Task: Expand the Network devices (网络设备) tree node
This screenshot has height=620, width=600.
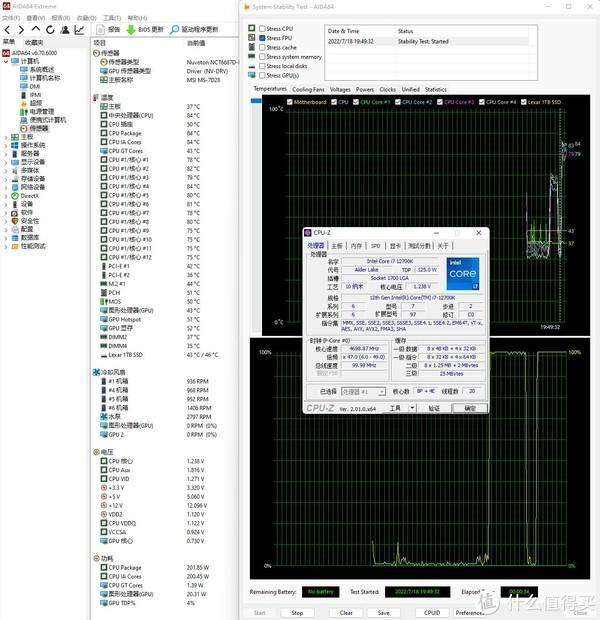Action: coord(6,187)
